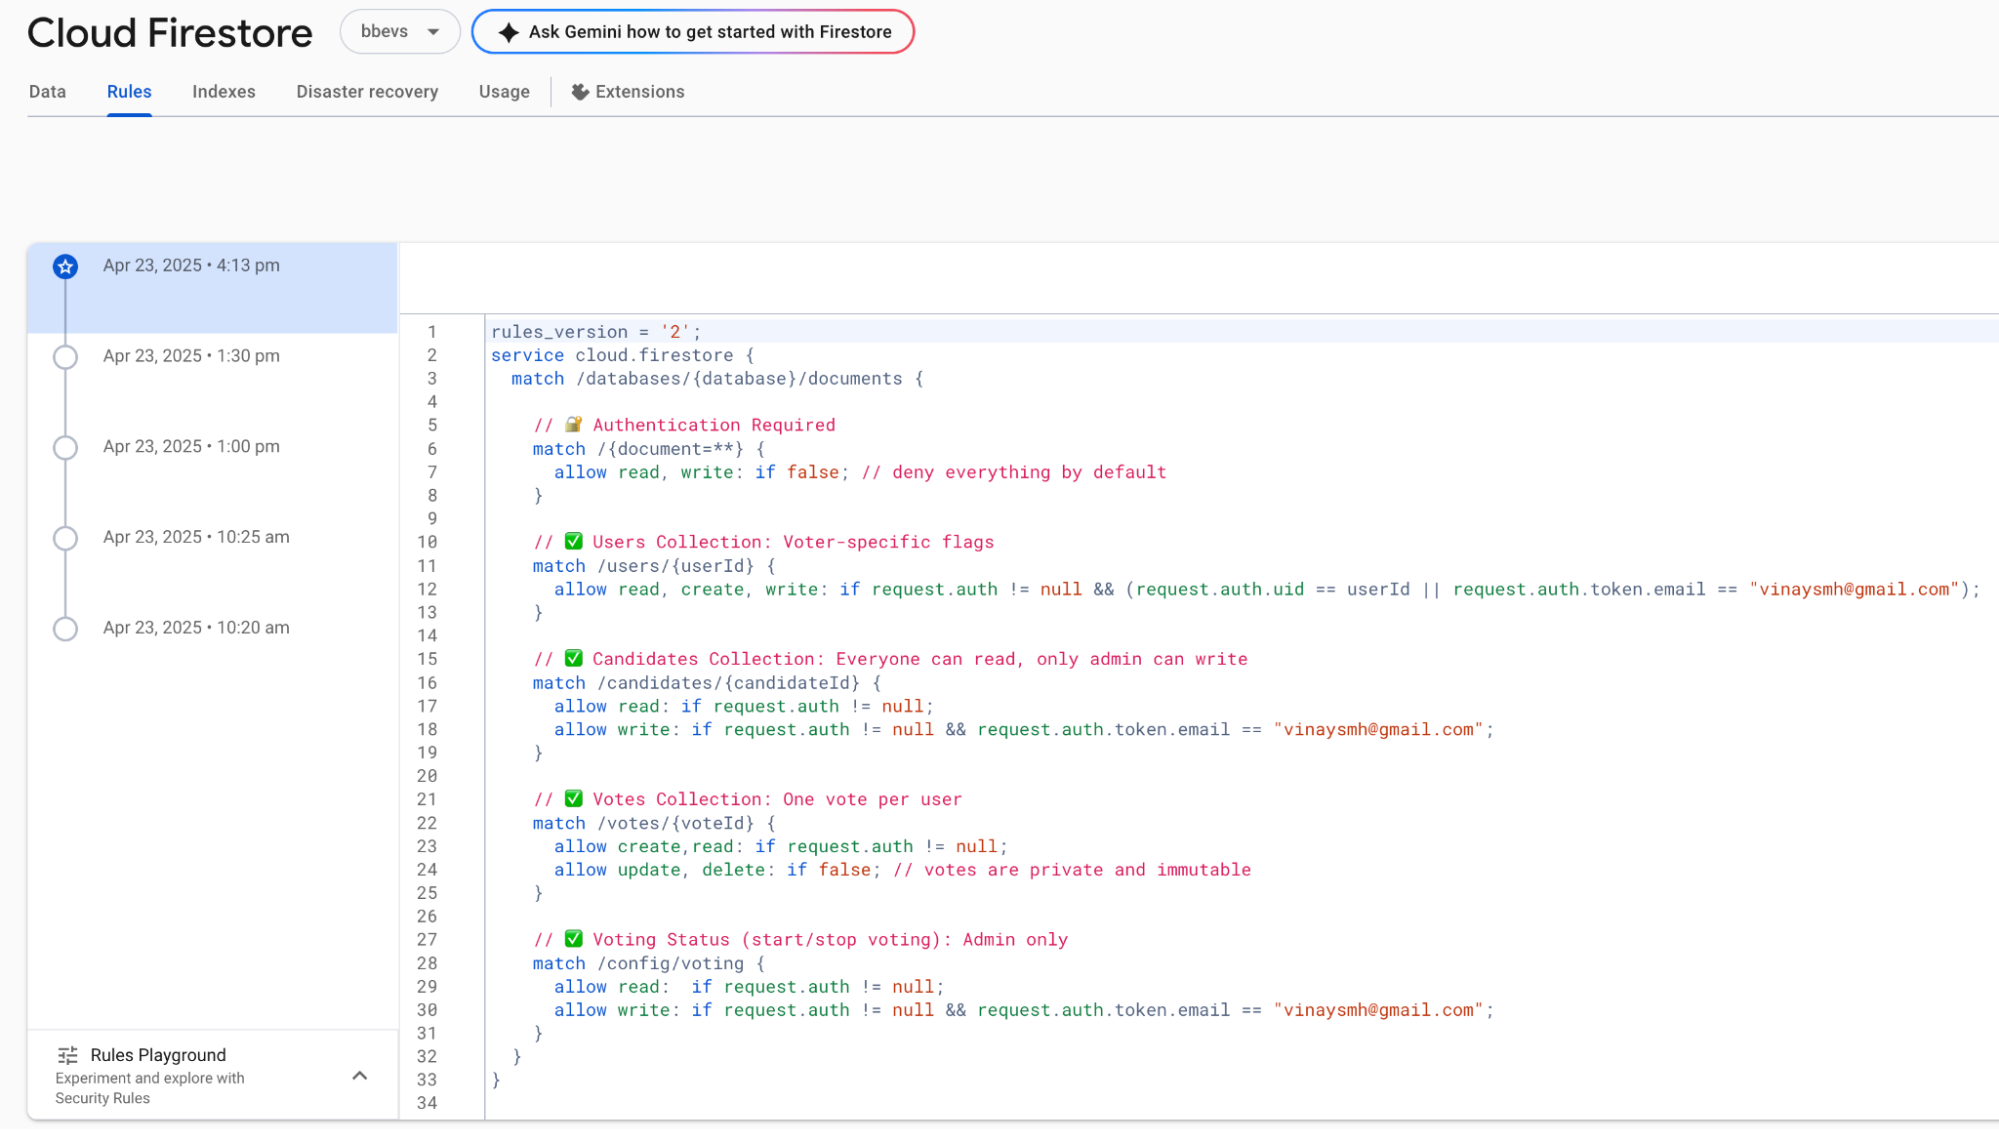Select version marker for 1:30 pm

click(x=66, y=357)
